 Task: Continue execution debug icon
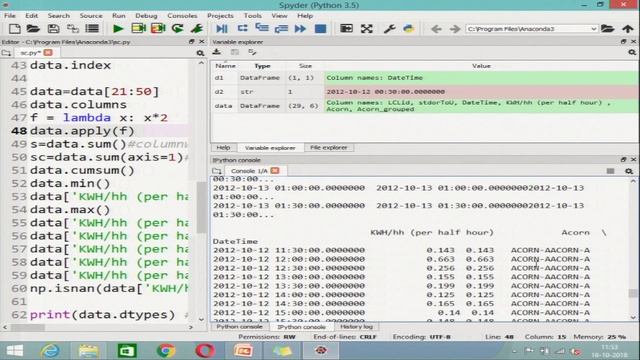[300, 29]
